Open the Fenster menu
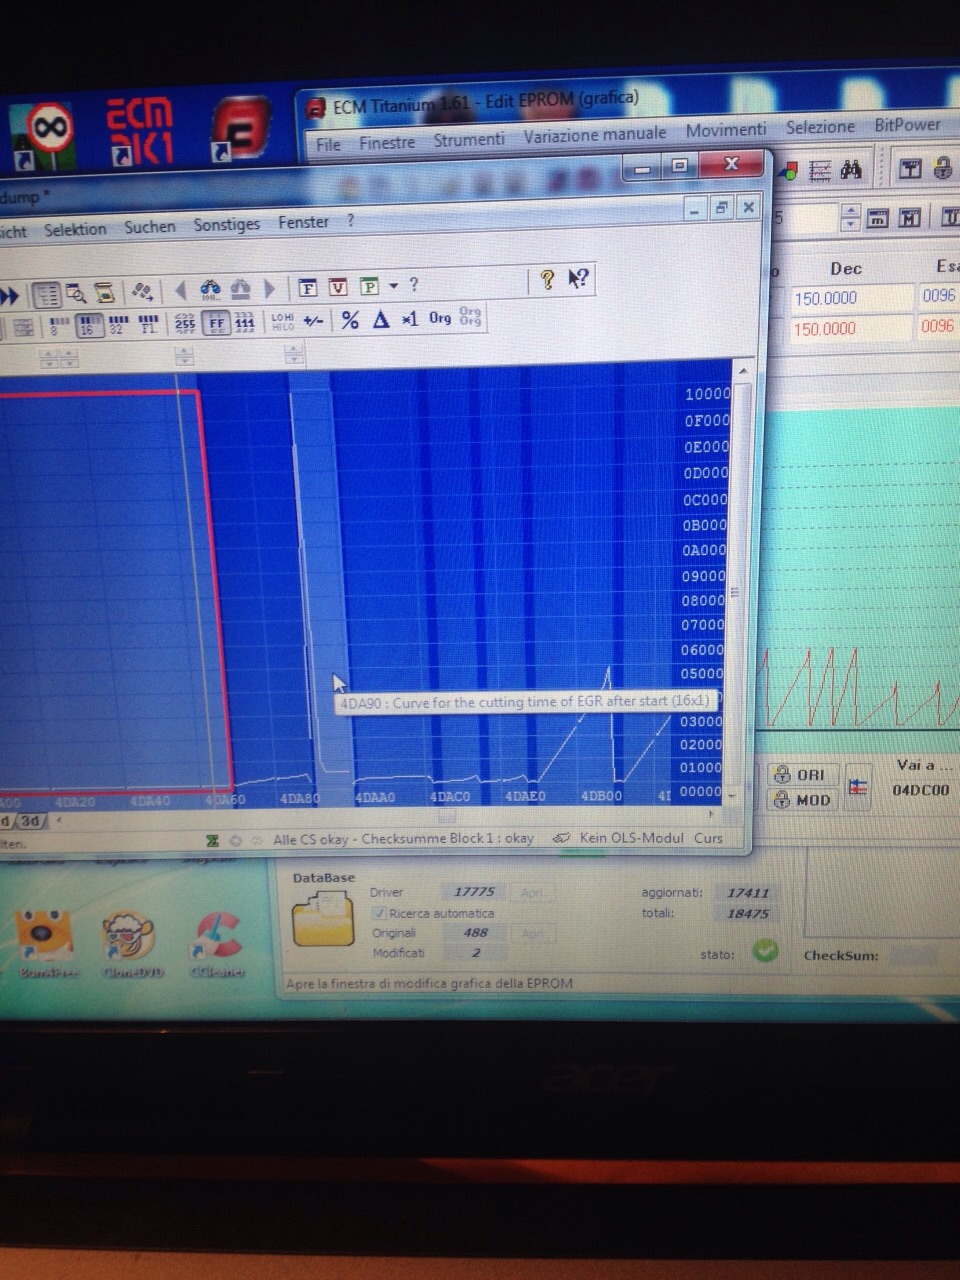 pyautogui.click(x=303, y=222)
